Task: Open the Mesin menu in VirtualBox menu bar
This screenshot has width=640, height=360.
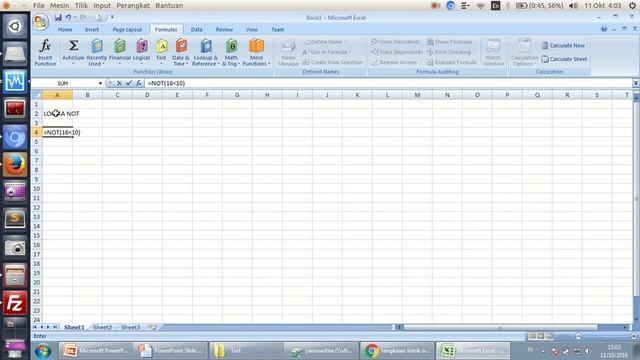Action: coord(60,6)
